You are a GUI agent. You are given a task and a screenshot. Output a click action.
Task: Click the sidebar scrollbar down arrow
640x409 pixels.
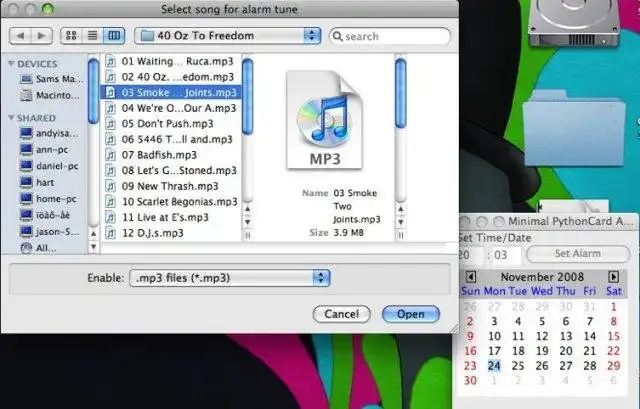pyautogui.click(x=93, y=247)
